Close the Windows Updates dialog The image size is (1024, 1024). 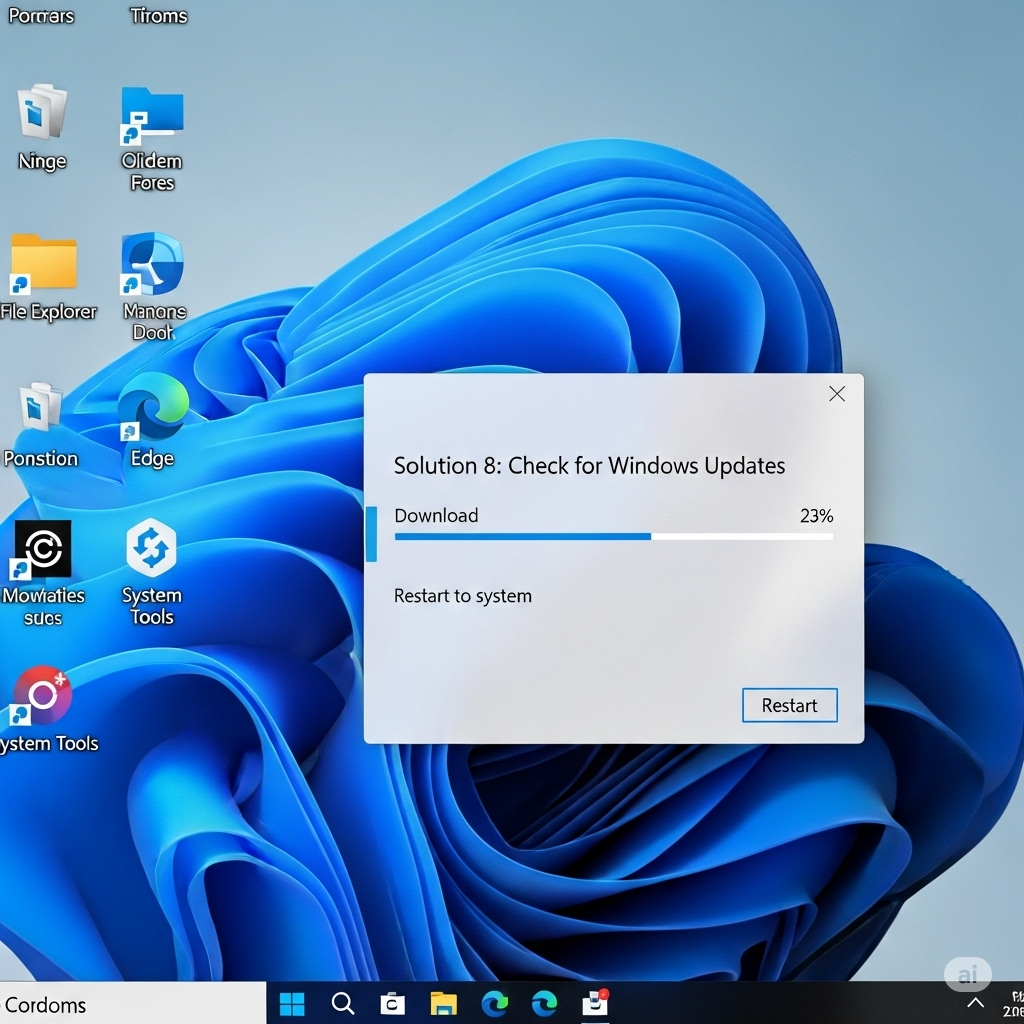point(837,394)
